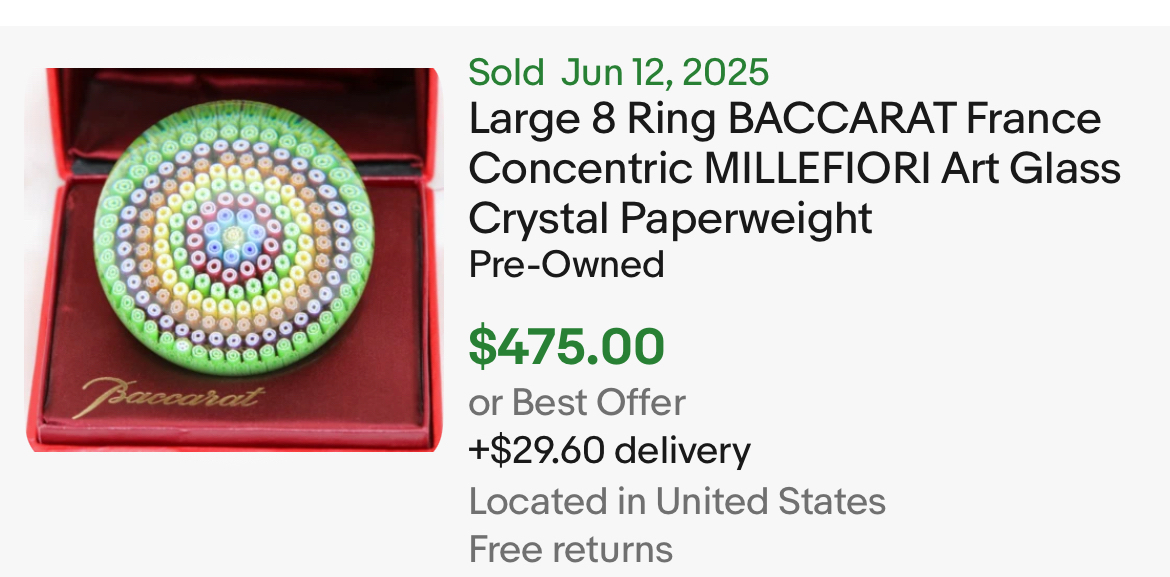This screenshot has height=577, width=1170.
Task: Click the "+$29.60 delivery" cost
Action: pos(609,451)
